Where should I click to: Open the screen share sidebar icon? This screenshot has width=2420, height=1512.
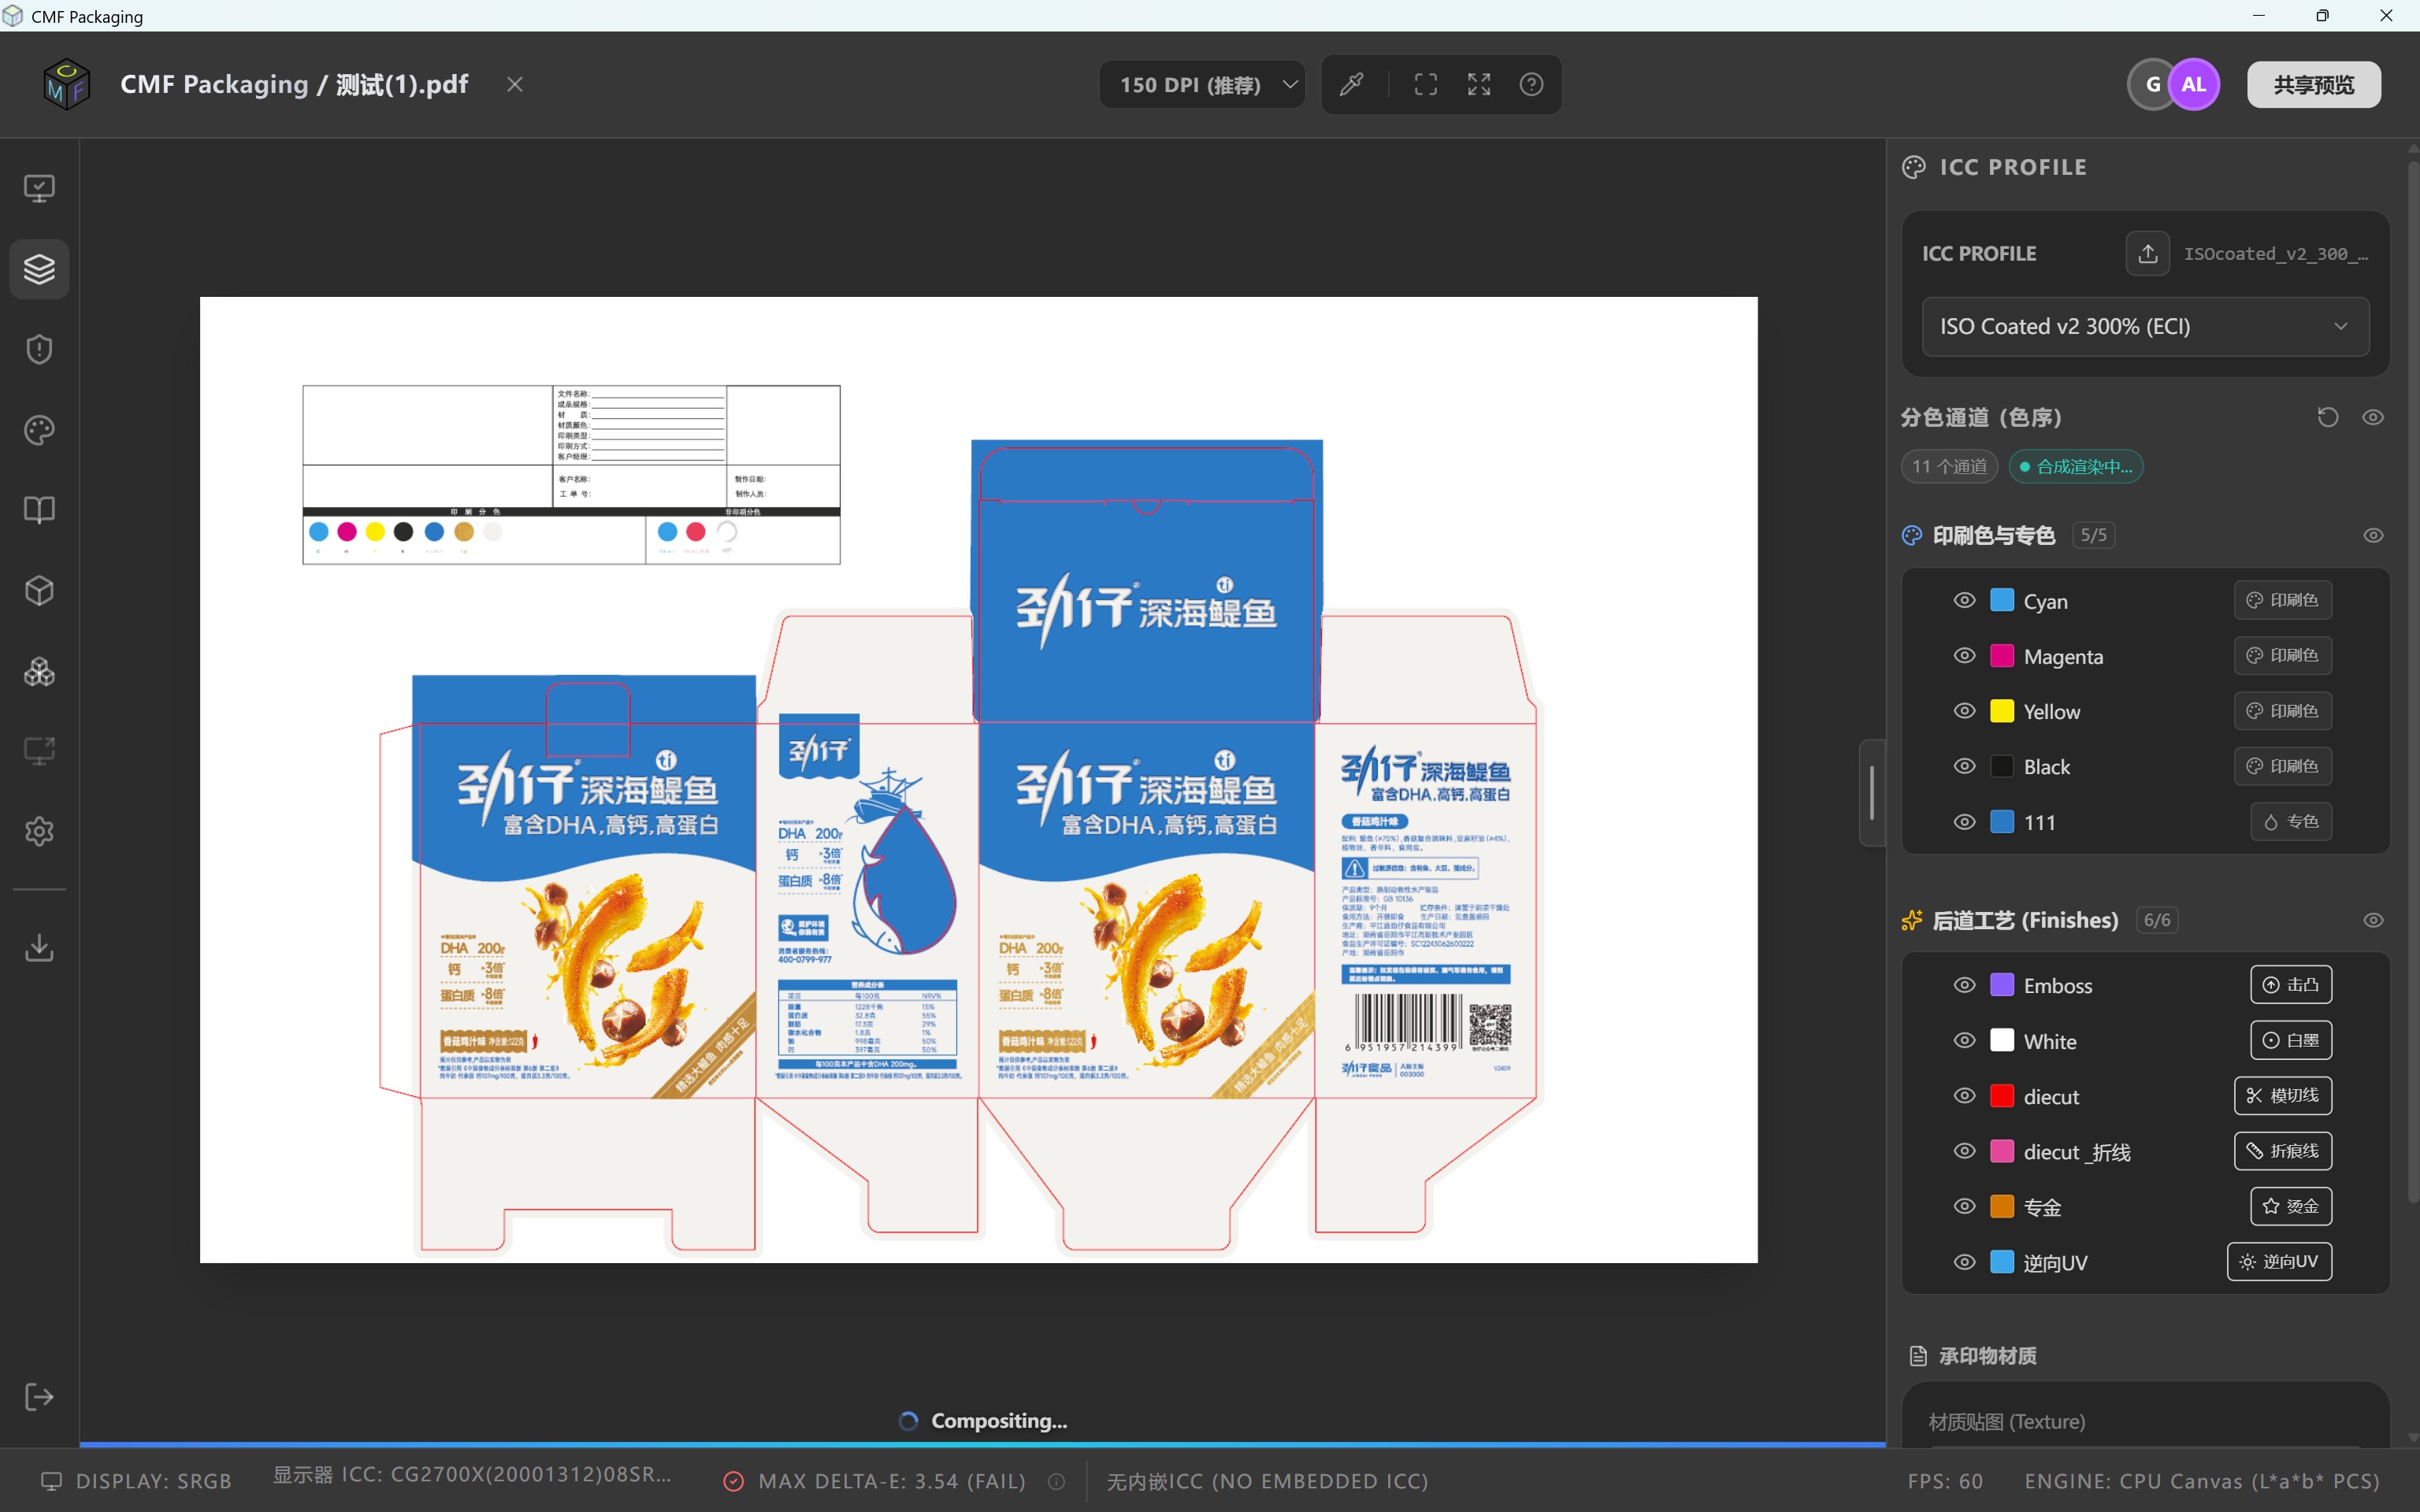(39, 751)
